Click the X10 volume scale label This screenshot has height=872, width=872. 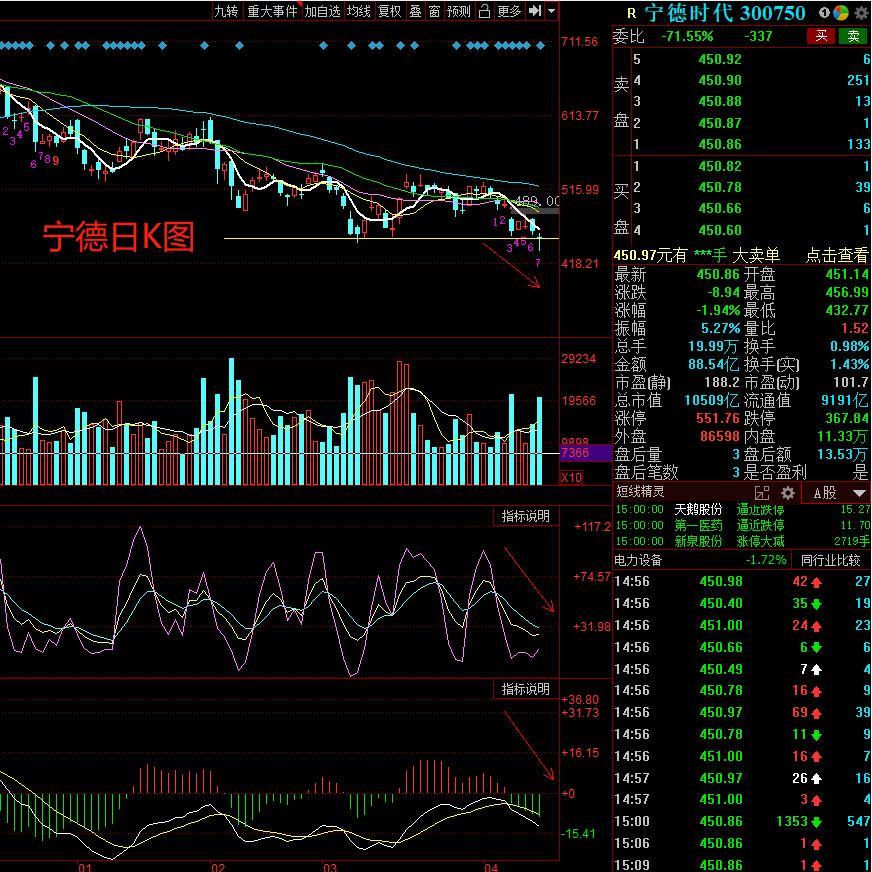click(x=571, y=478)
